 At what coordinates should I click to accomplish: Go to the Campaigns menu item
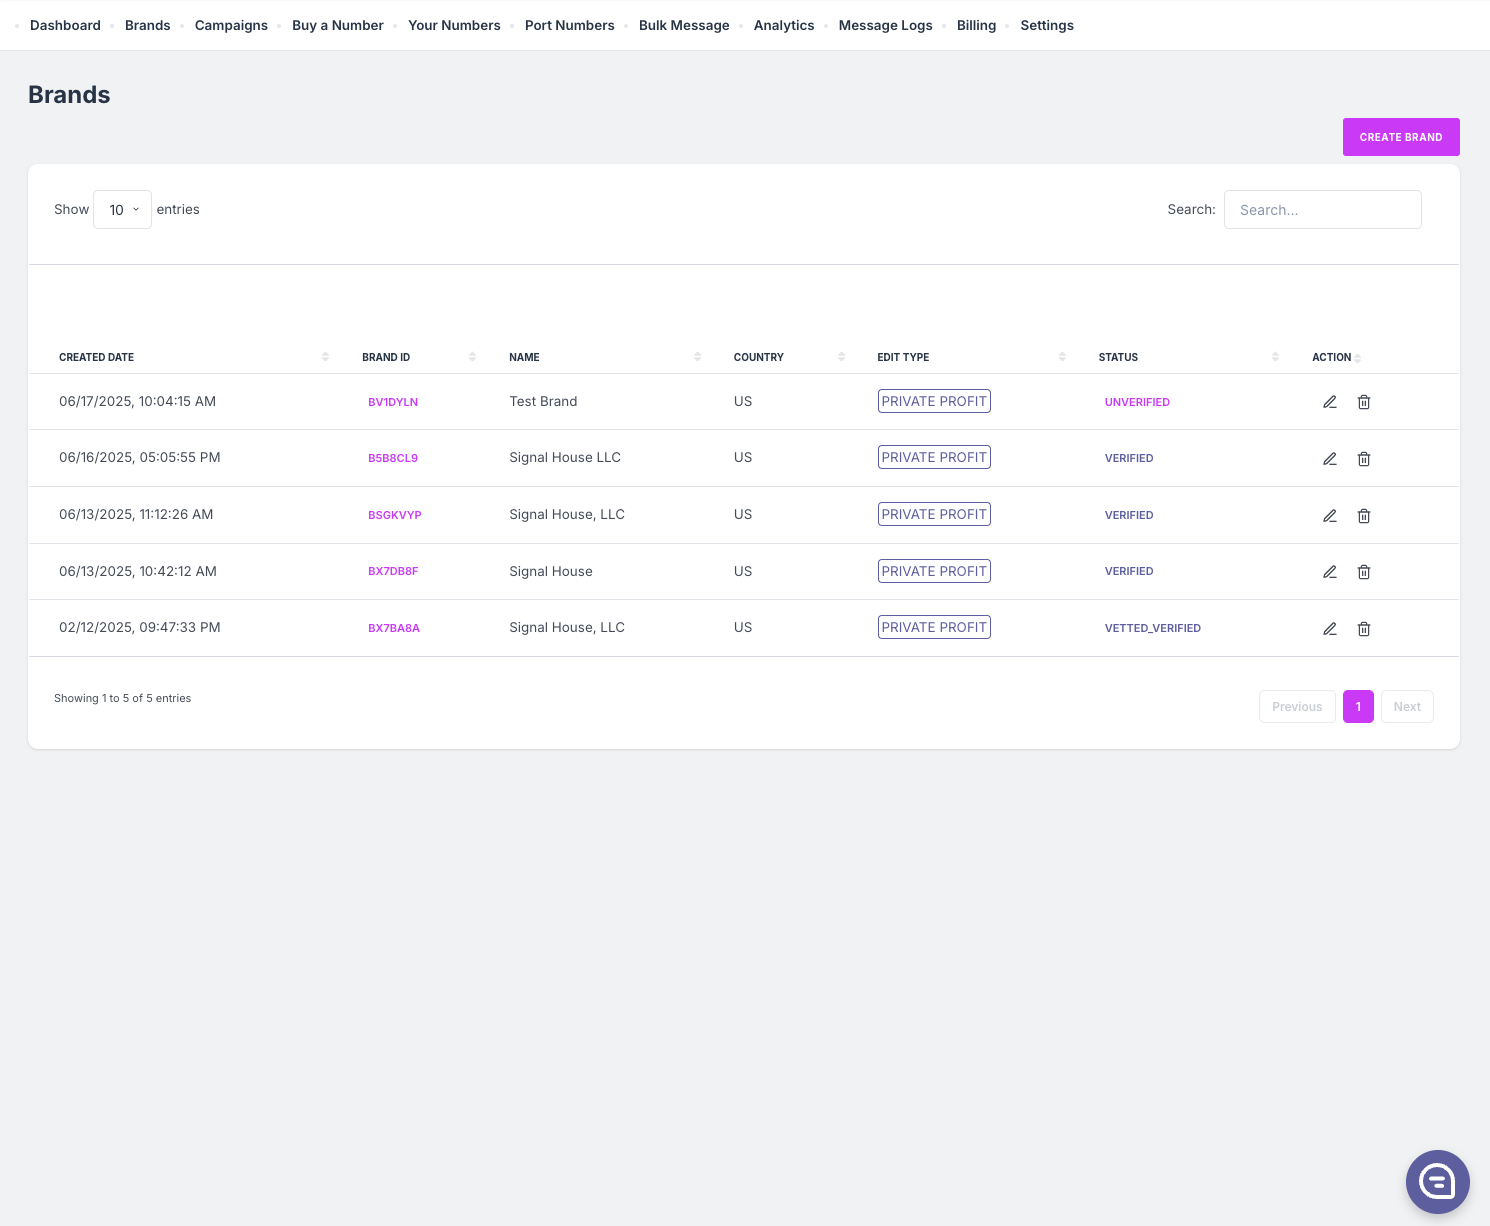pyautogui.click(x=231, y=25)
